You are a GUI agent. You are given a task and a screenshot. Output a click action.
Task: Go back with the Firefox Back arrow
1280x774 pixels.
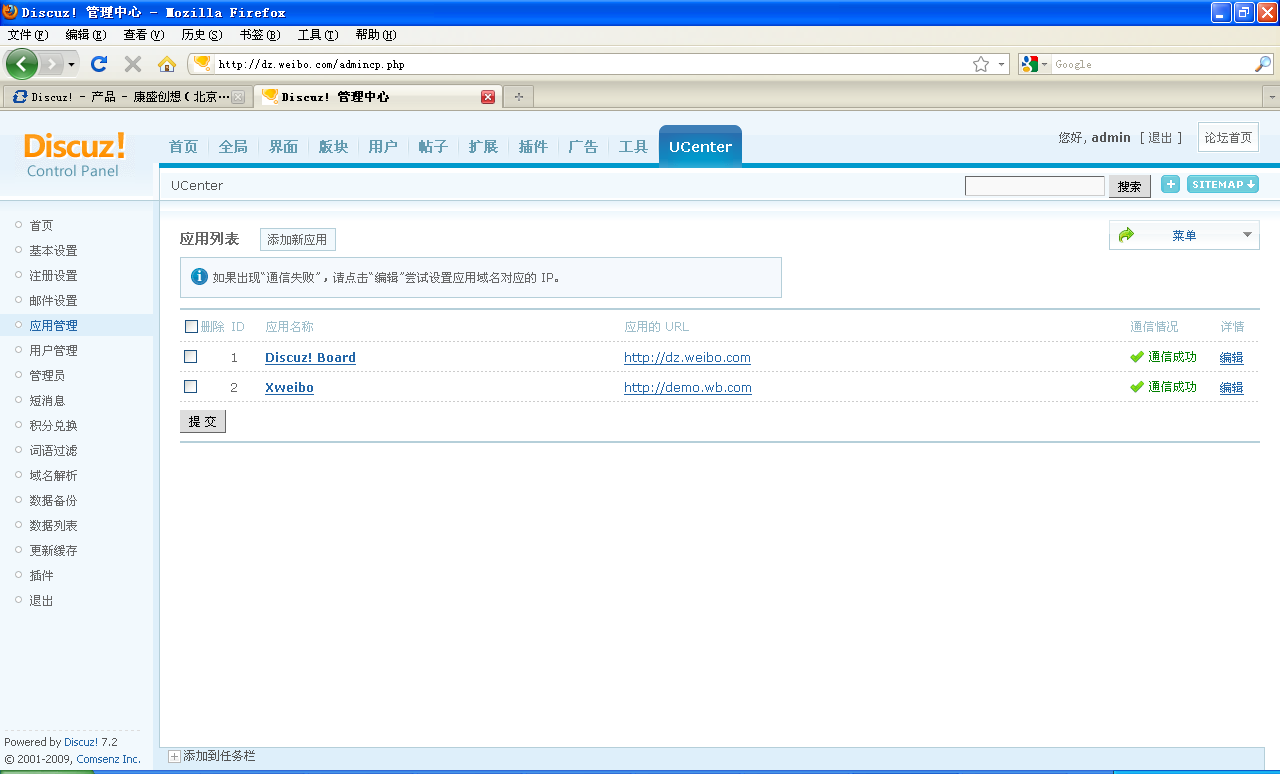[22, 64]
